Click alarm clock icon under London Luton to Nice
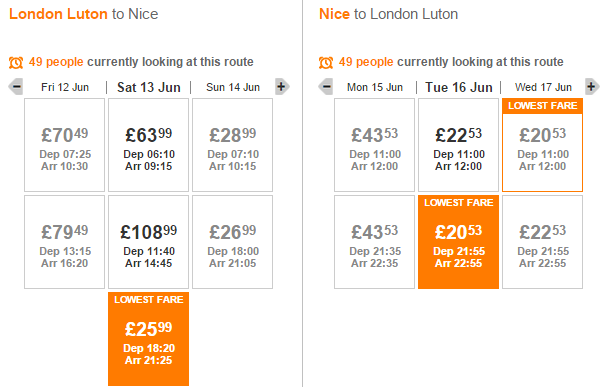607x387 pixels. click(16, 62)
